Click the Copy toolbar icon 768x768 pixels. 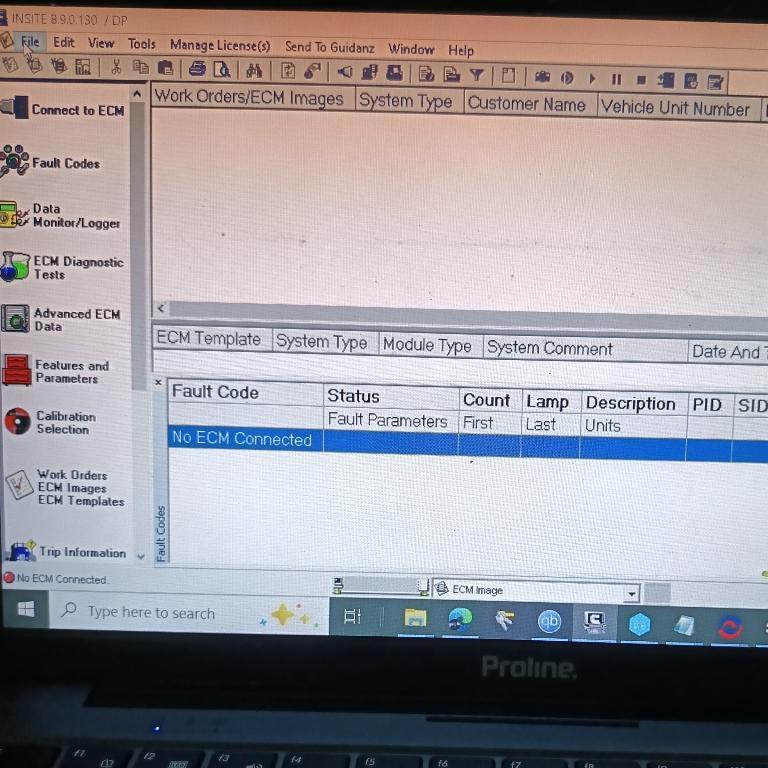point(141,67)
